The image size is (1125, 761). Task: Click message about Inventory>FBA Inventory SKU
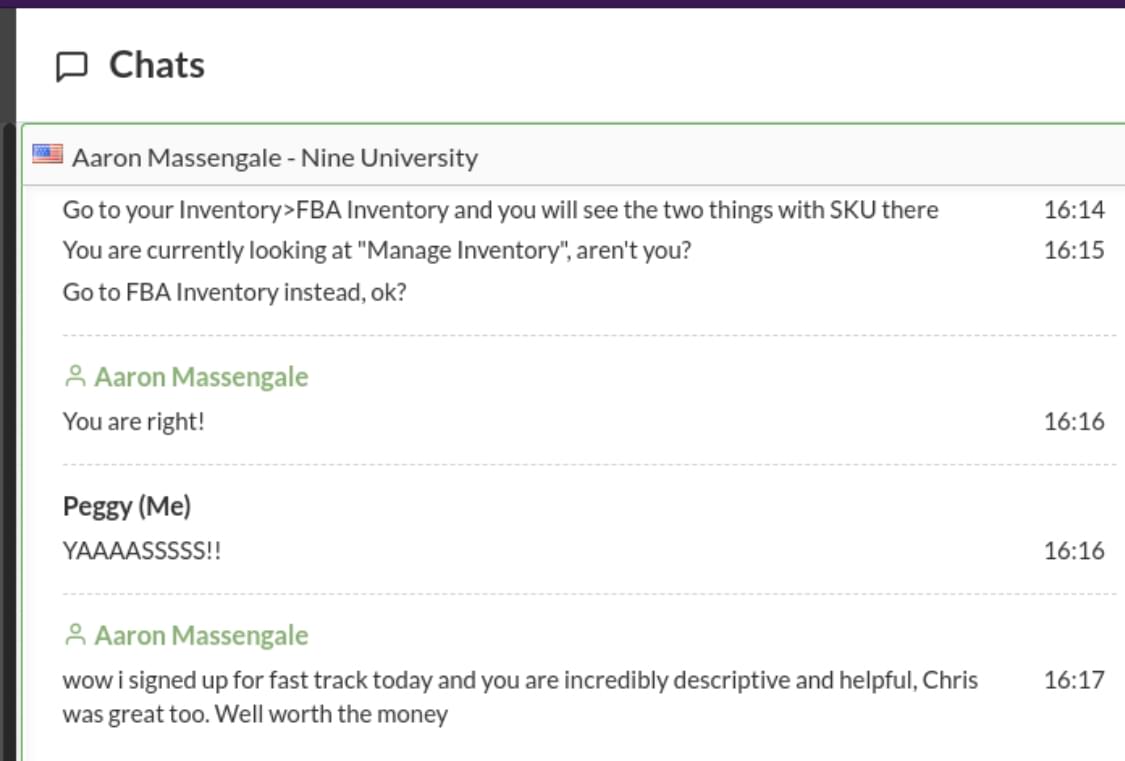coord(500,210)
